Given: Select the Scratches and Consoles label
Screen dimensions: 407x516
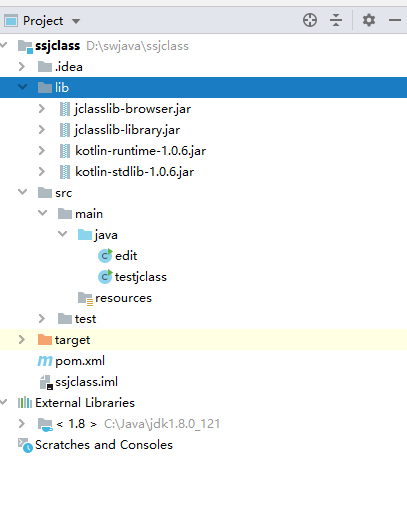Looking at the screenshot, I should coord(104,445).
